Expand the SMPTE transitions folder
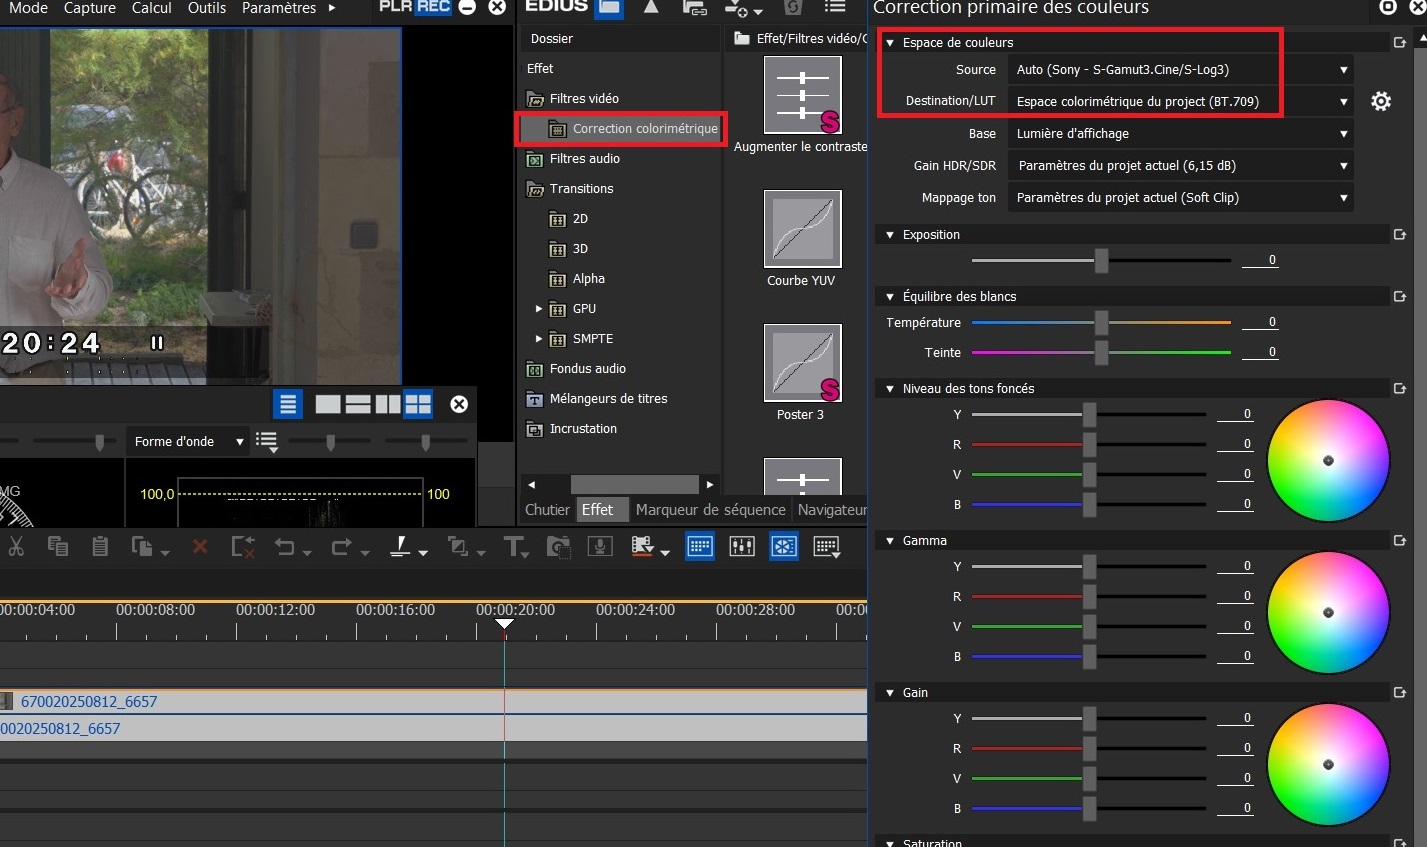Image resolution: width=1427 pixels, height=847 pixels. [538, 339]
